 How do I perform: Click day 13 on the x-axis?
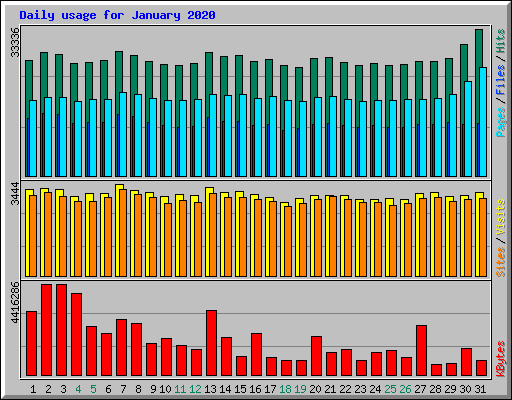[210, 389]
